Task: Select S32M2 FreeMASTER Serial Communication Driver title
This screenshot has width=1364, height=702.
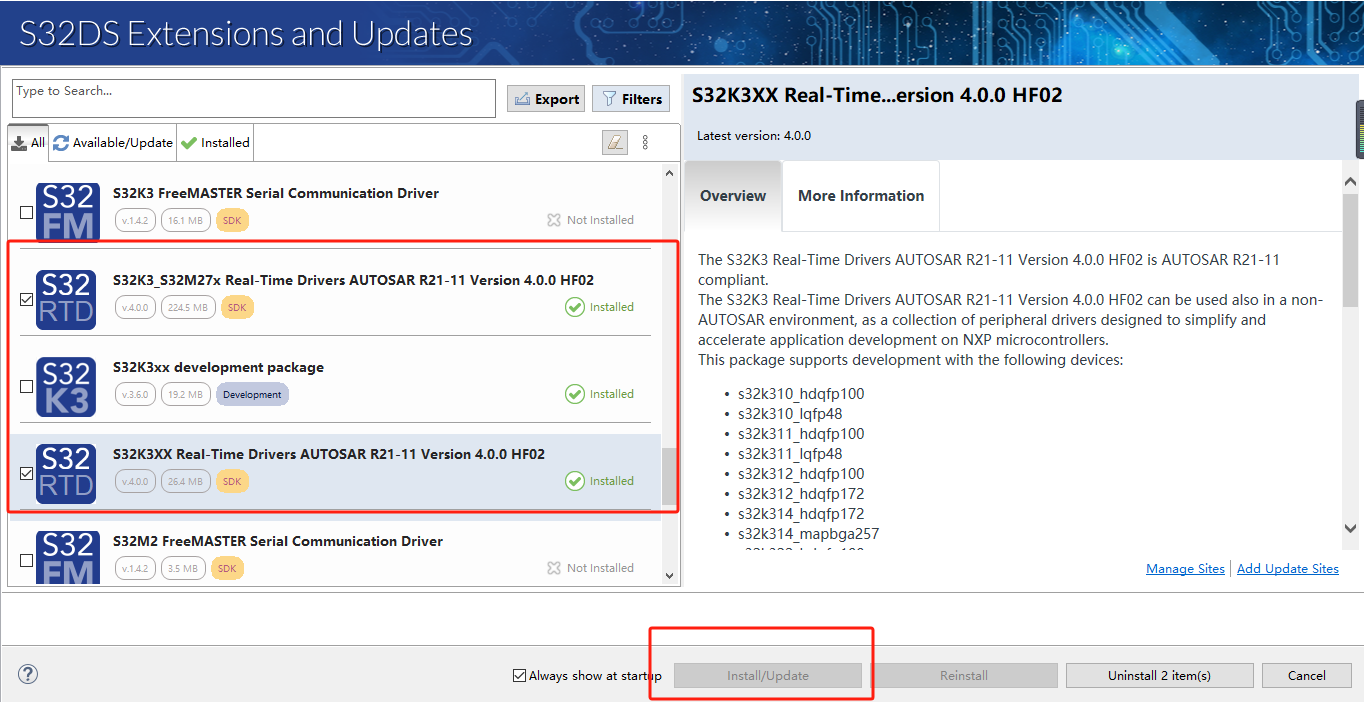Action: (278, 541)
